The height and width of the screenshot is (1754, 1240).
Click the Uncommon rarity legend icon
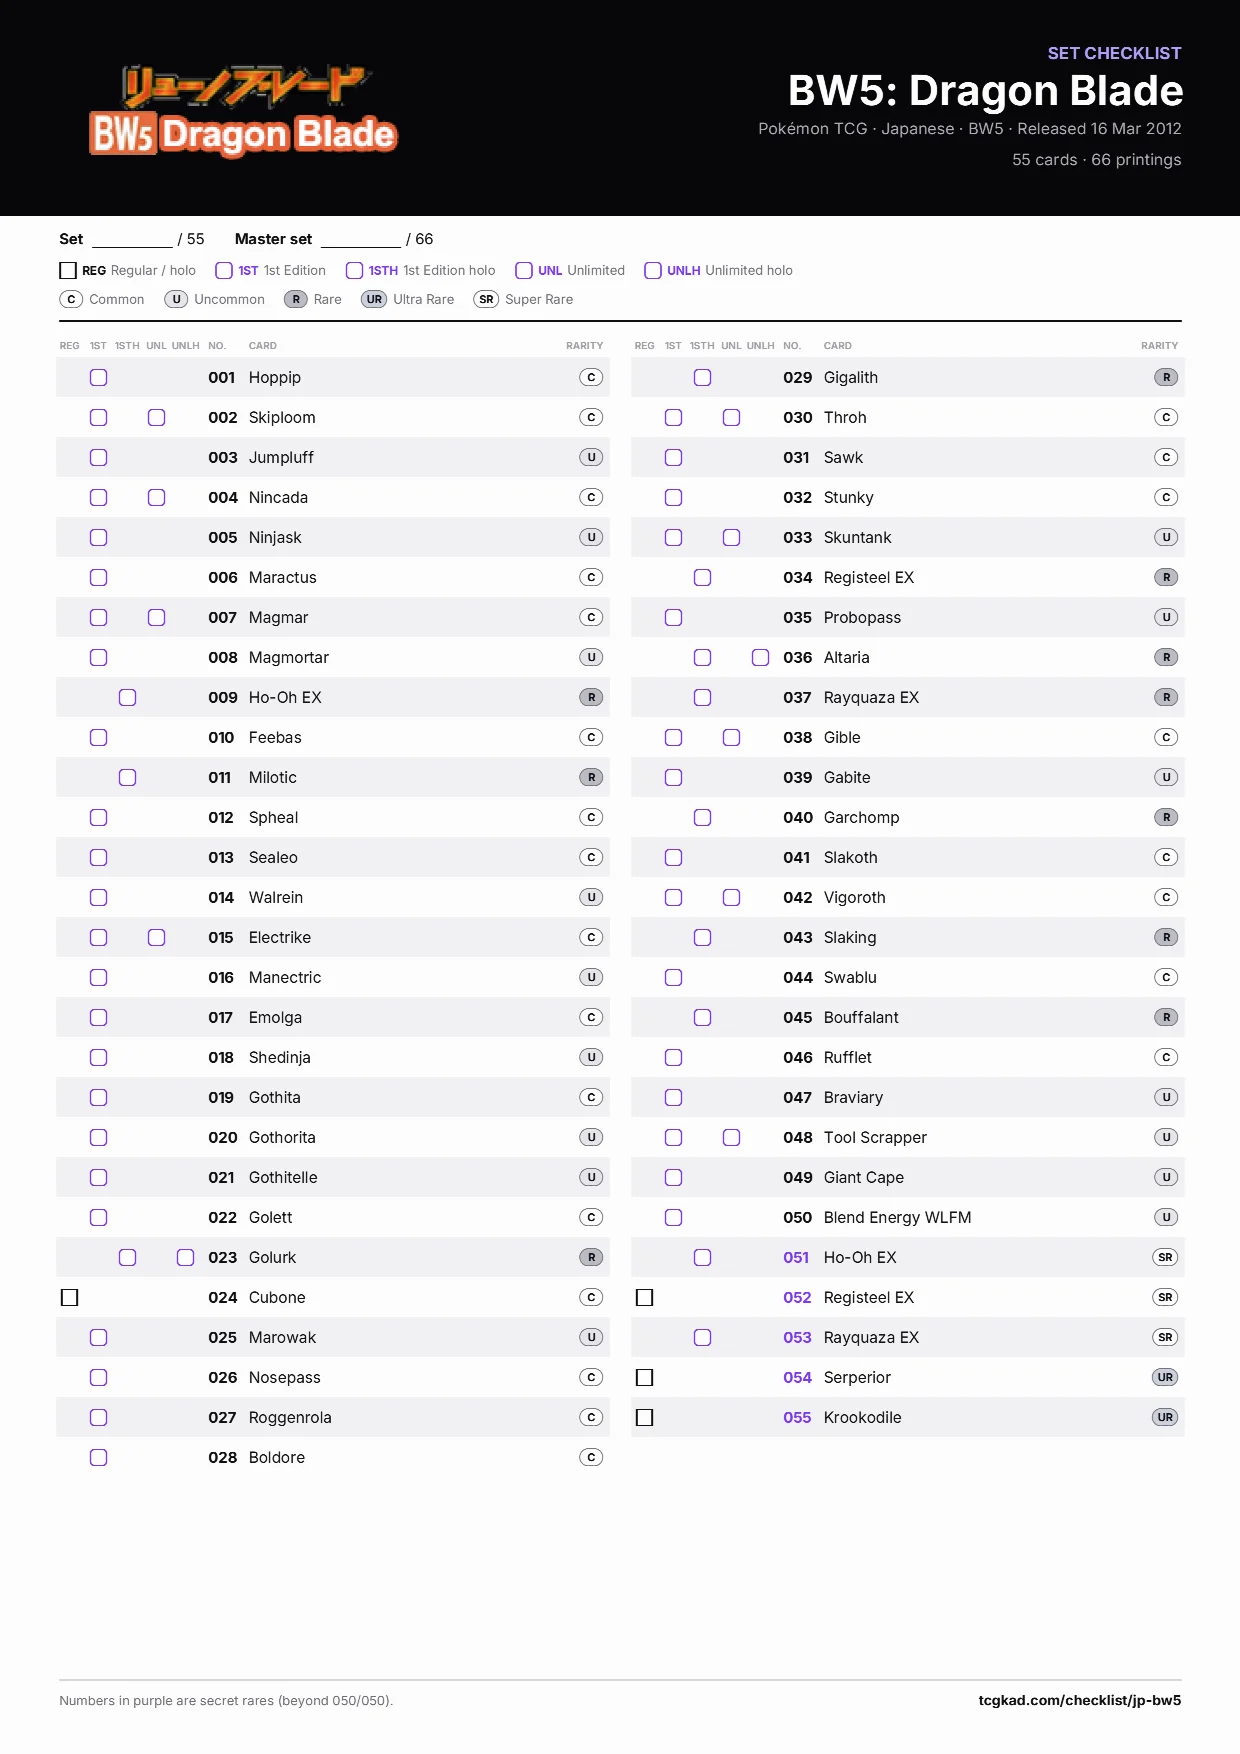coord(176,299)
